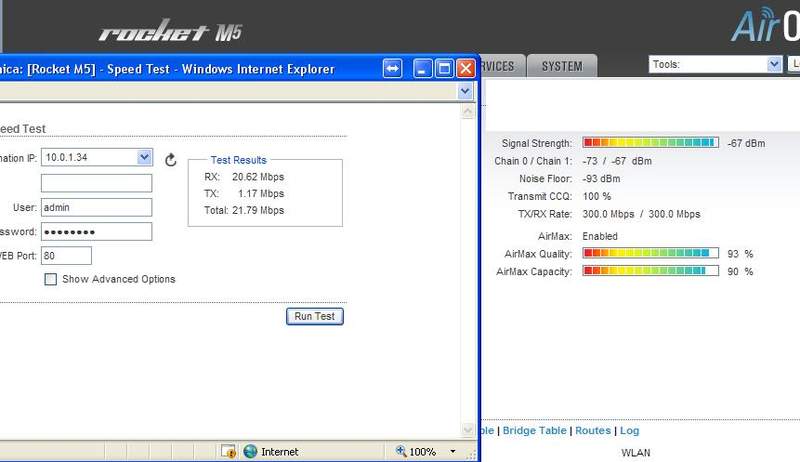Click the double-arrow button in Speed Test title bar
This screenshot has width=800, height=462.
click(392, 68)
